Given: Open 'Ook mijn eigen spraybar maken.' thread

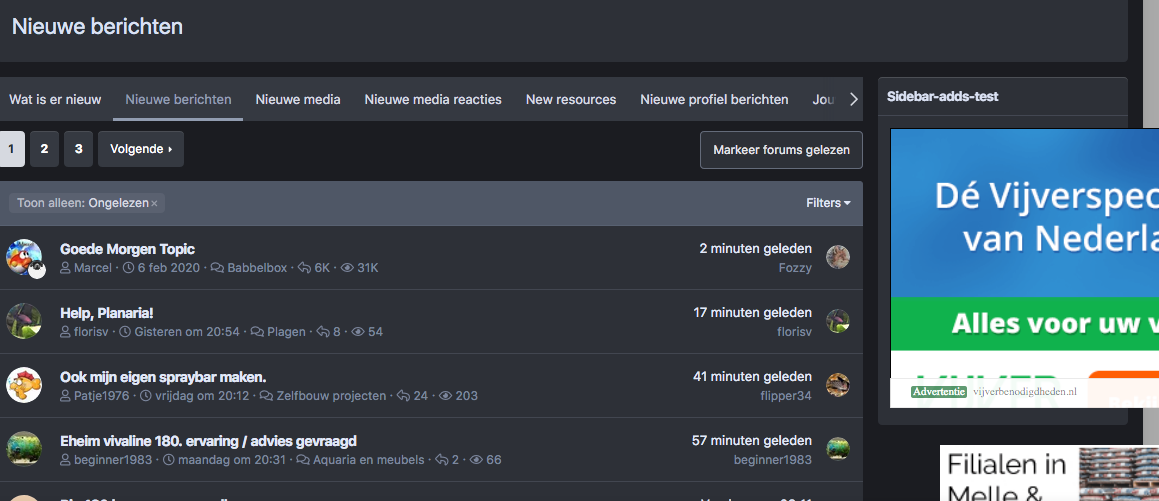Looking at the screenshot, I should (163, 377).
